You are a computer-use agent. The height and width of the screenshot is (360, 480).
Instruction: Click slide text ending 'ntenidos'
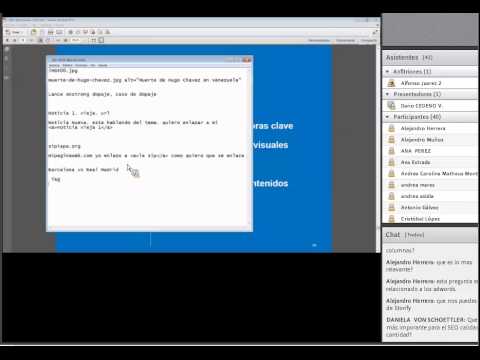pos(270,183)
